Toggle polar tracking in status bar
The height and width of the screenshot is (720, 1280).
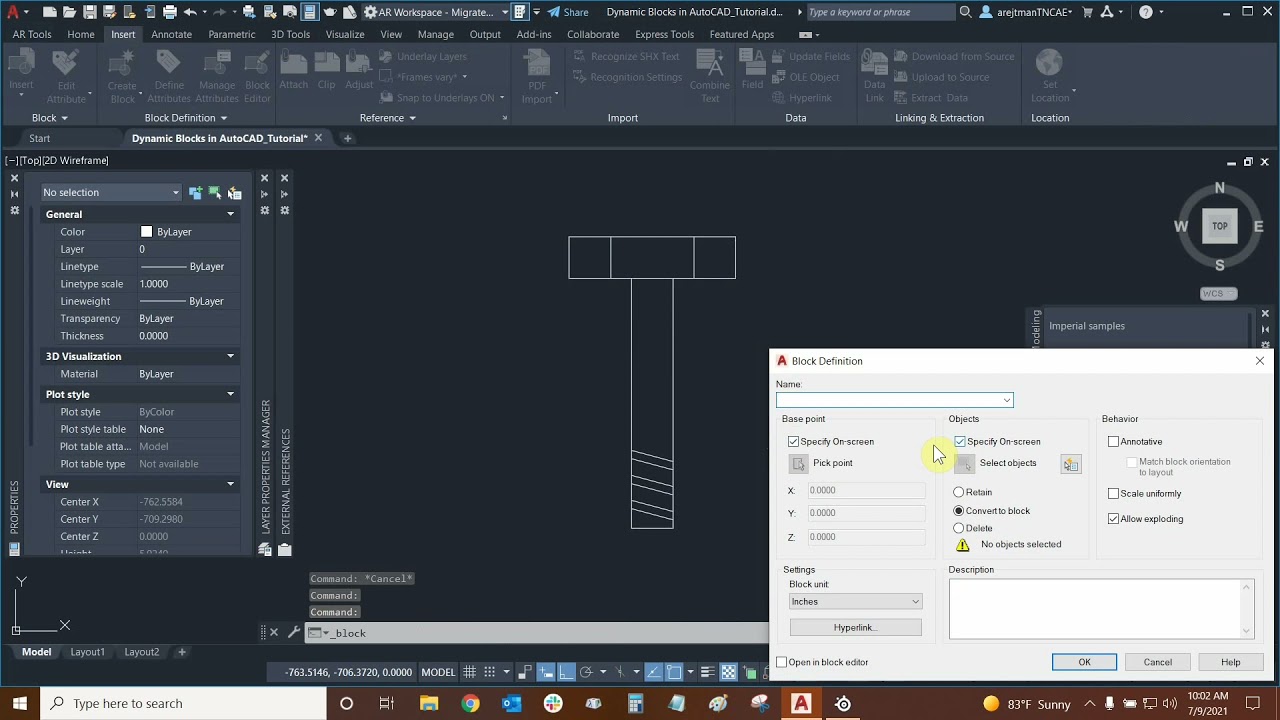coord(586,672)
